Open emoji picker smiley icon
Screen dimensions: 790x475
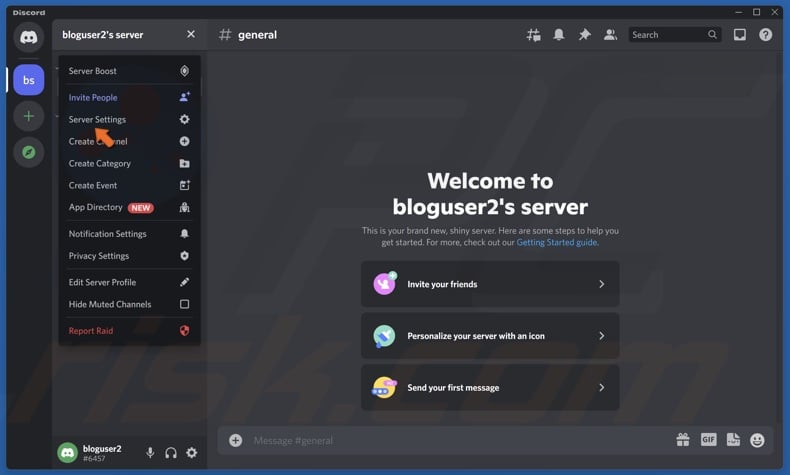(x=757, y=441)
